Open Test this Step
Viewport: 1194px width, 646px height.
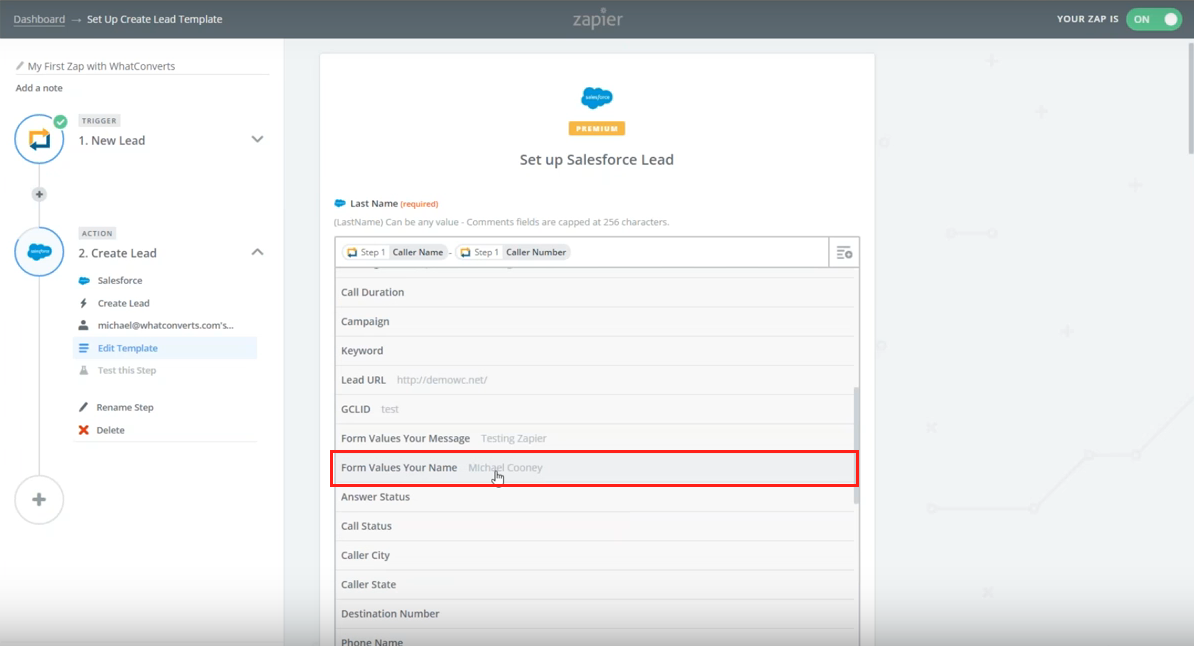point(126,370)
